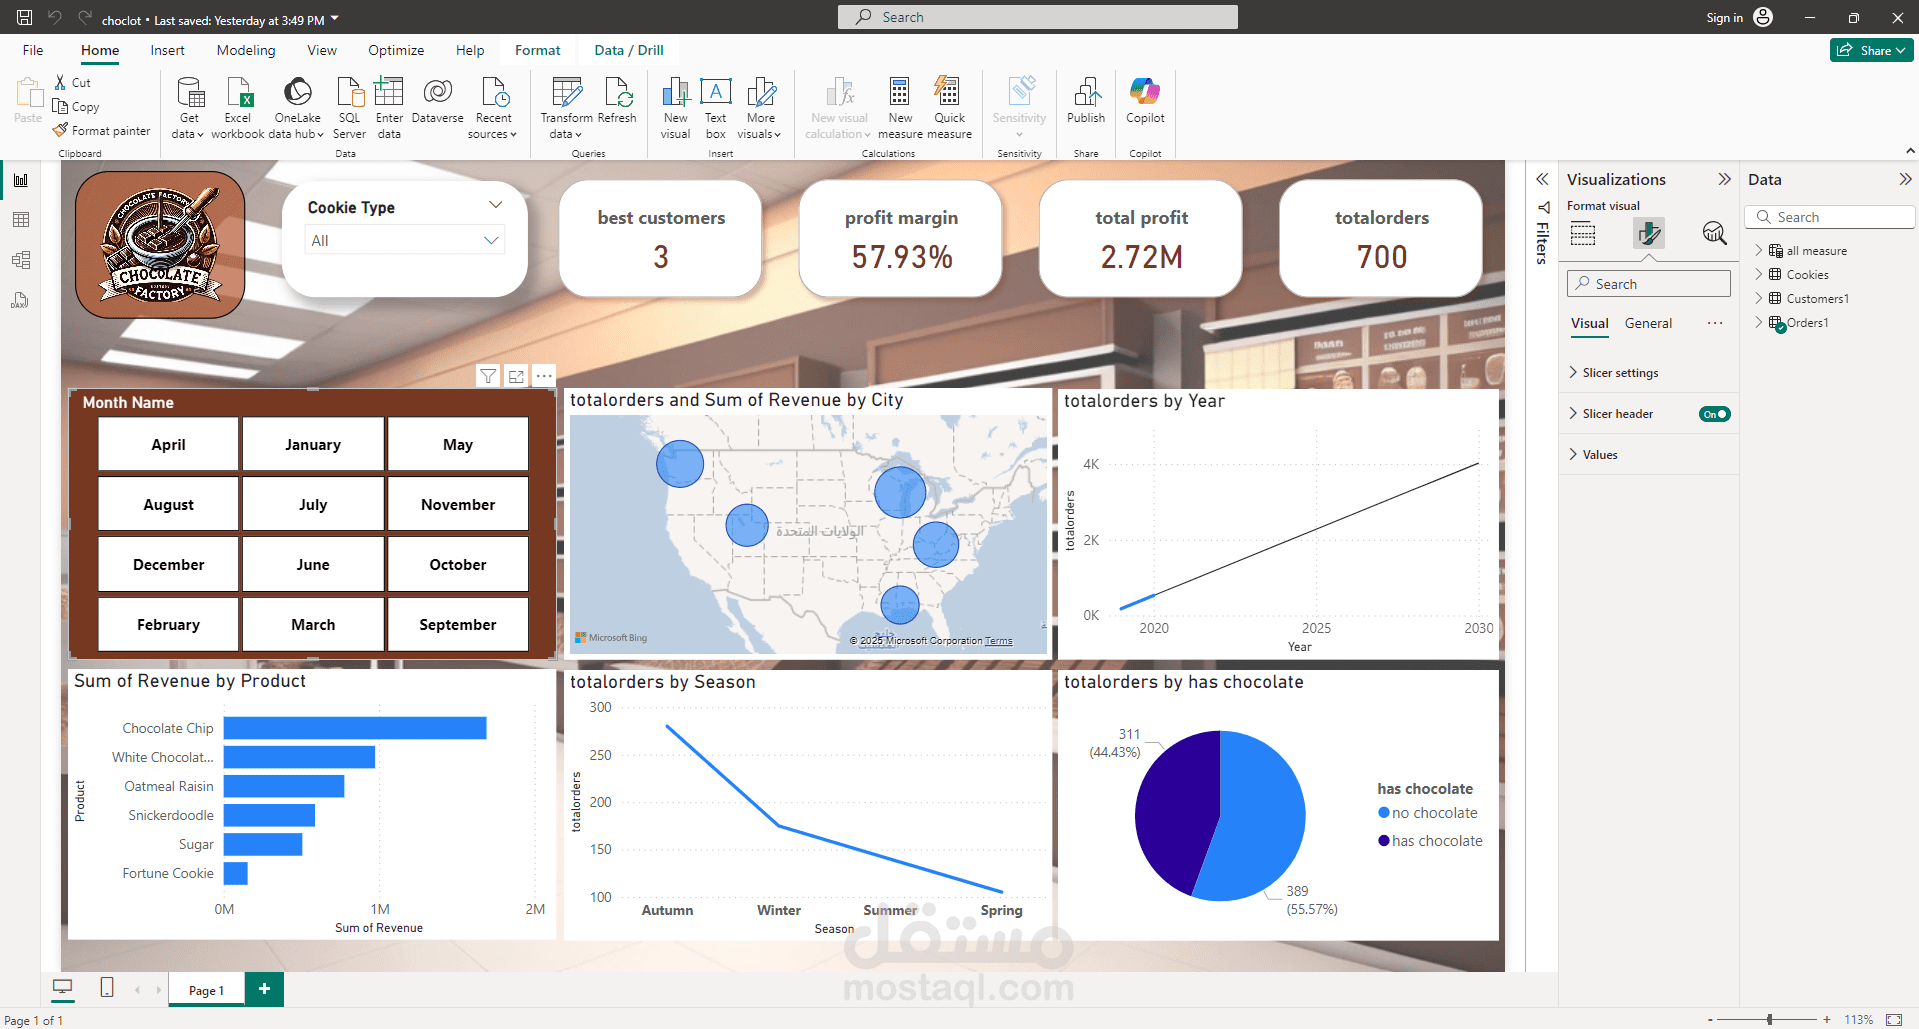The height and width of the screenshot is (1029, 1919).
Task: Expand the all measure table
Action: click(x=1759, y=250)
